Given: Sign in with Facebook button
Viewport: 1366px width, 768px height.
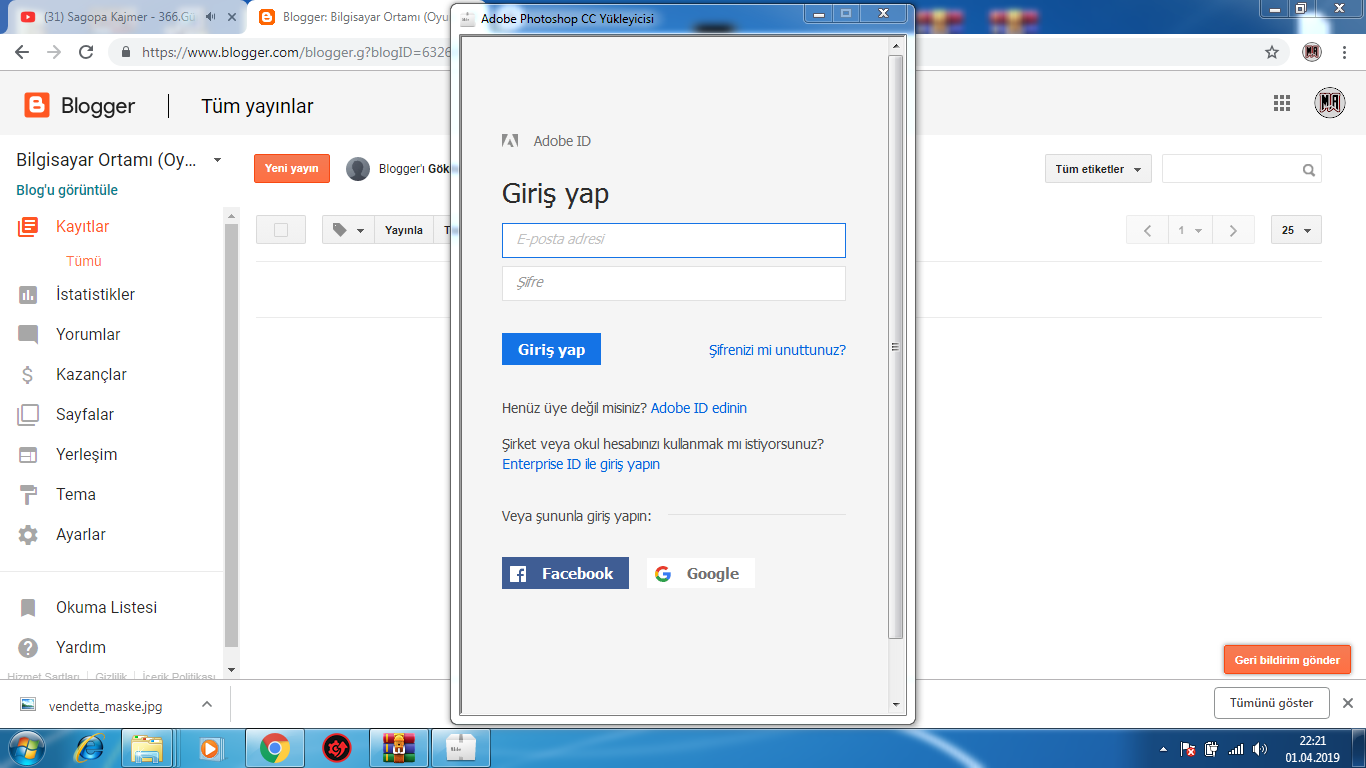Looking at the screenshot, I should 565,573.
